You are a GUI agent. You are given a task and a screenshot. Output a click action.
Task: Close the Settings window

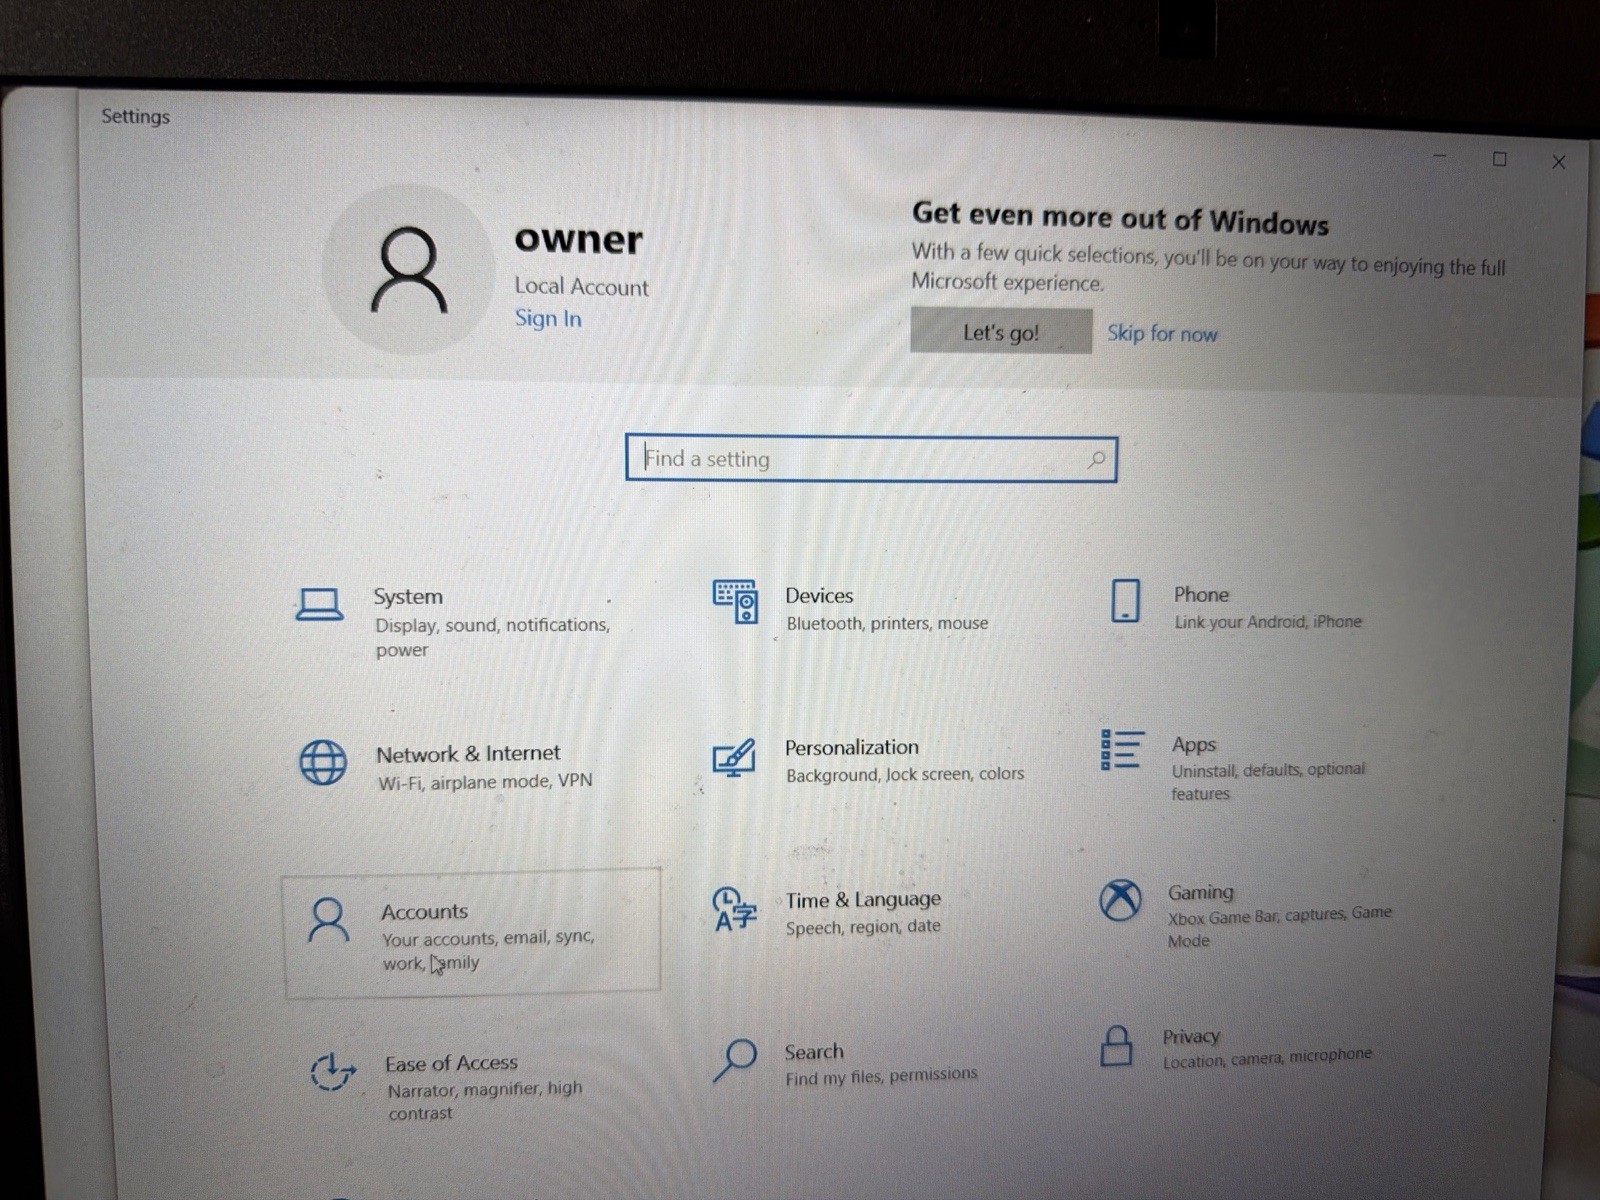point(1558,162)
